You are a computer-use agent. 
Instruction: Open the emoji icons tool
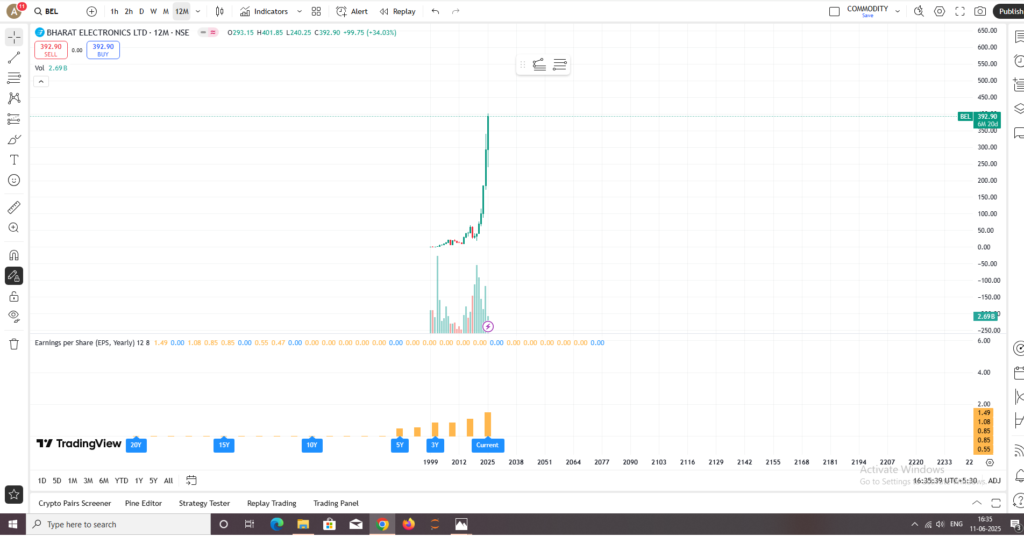(14, 180)
